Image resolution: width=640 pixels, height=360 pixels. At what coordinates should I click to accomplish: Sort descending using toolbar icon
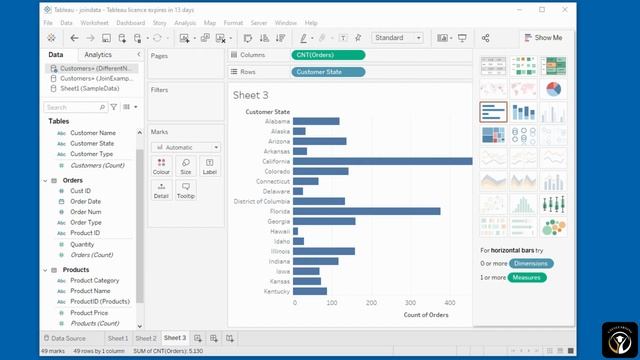click(x=280, y=38)
